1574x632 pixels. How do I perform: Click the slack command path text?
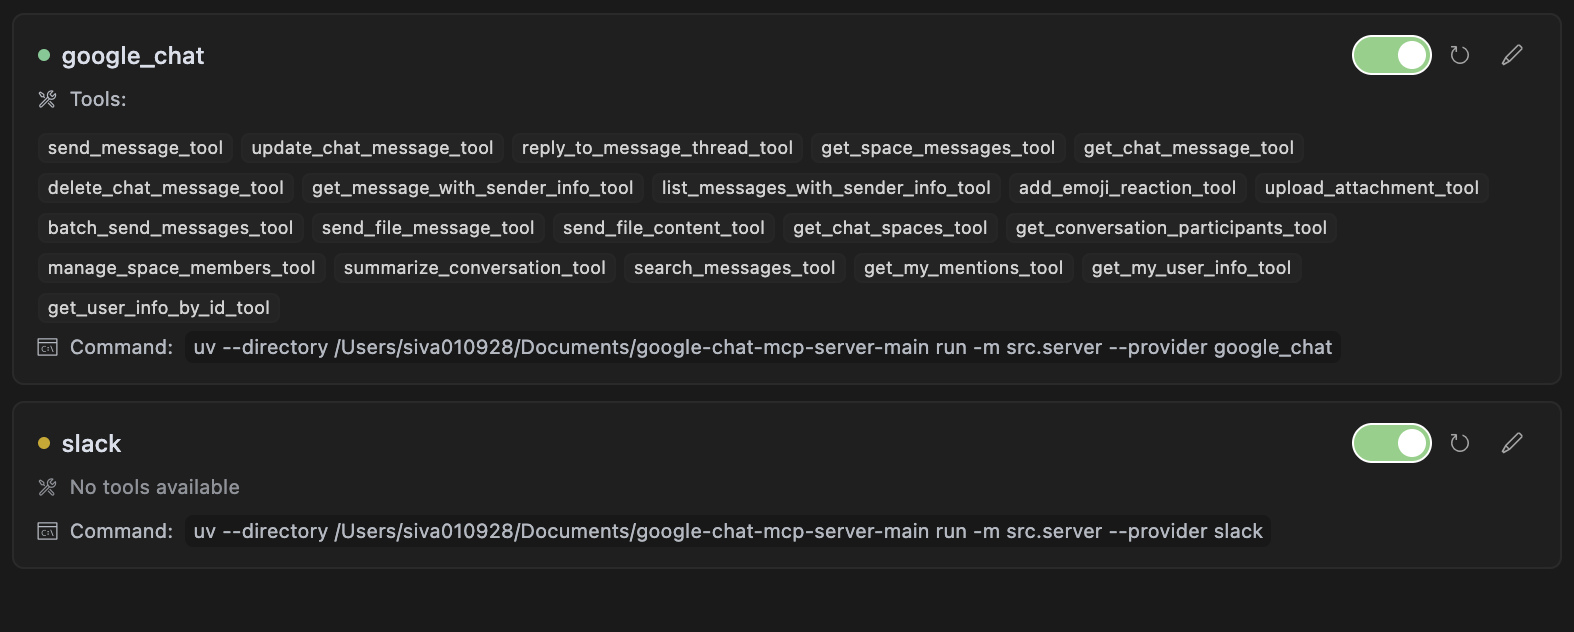(x=728, y=531)
